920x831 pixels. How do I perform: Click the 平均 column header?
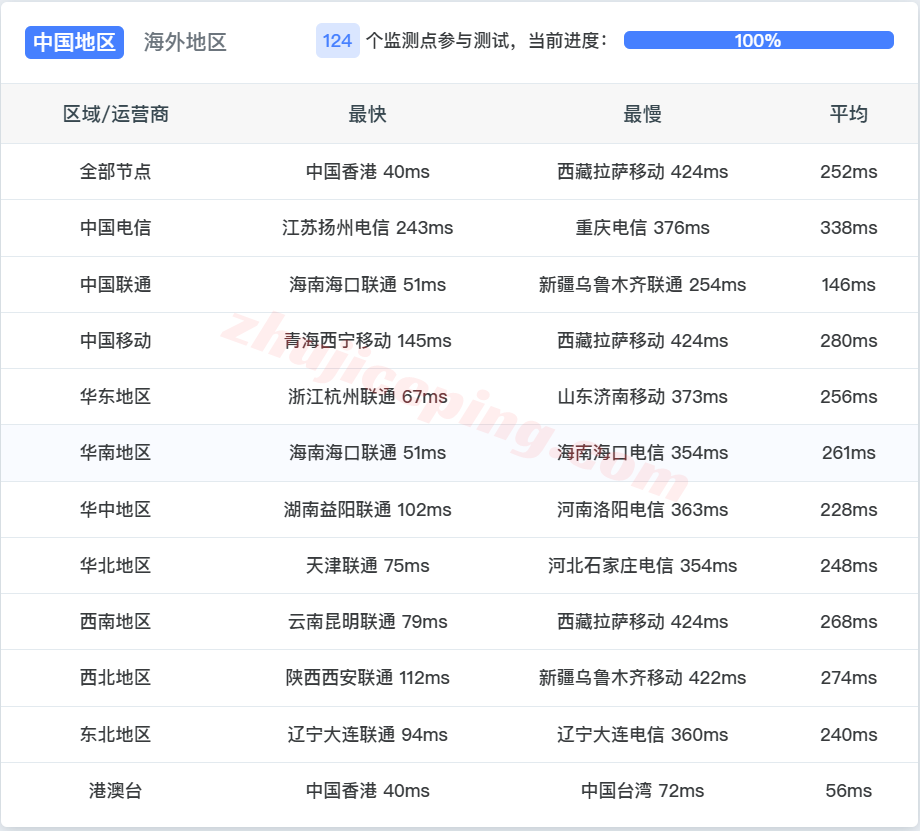[847, 114]
